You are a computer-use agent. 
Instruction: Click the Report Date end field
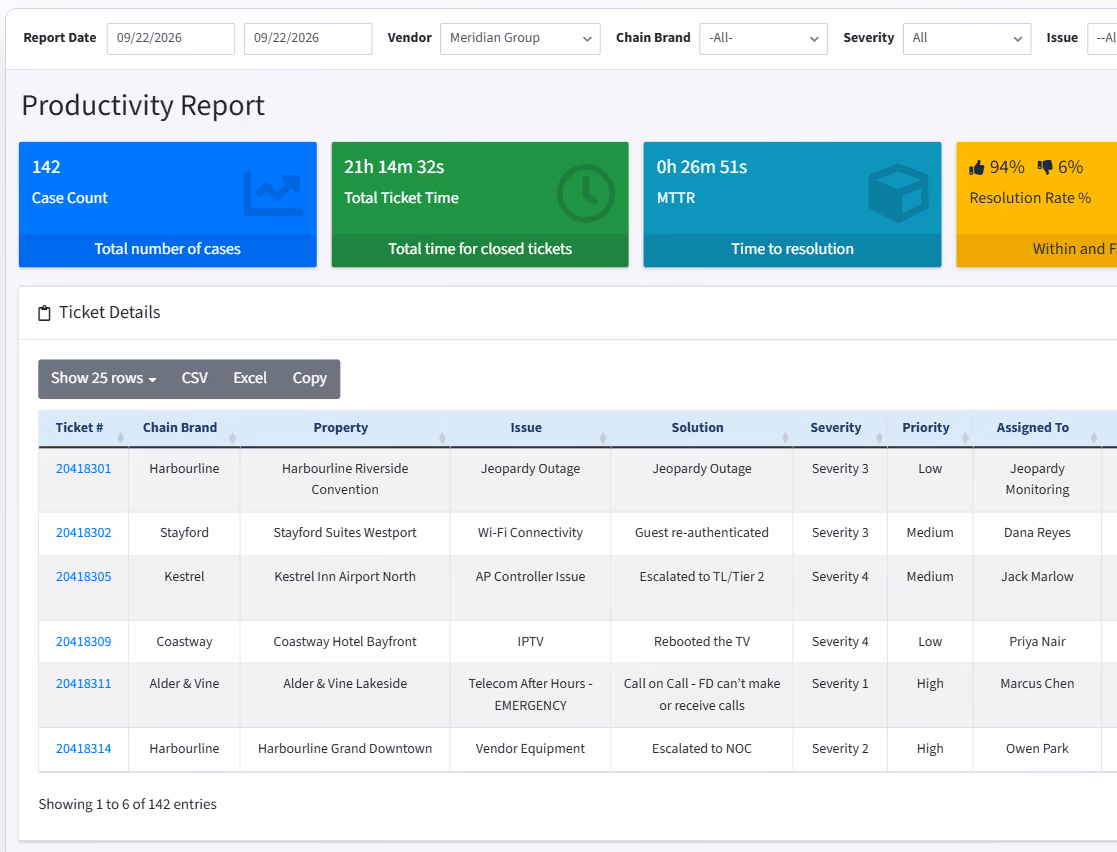[308, 38]
